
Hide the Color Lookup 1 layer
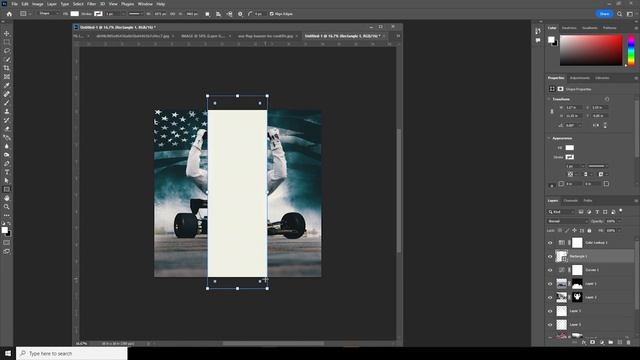pyautogui.click(x=550, y=243)
